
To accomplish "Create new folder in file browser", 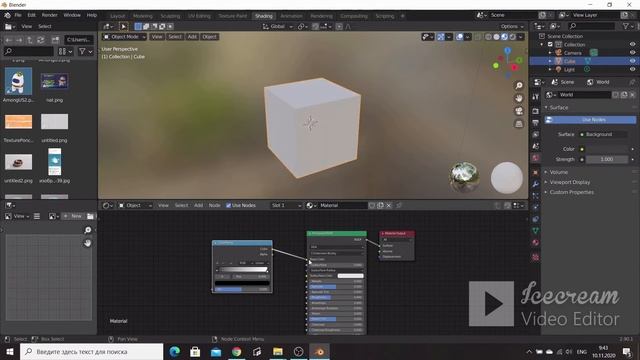I will (x=55, y=40).
